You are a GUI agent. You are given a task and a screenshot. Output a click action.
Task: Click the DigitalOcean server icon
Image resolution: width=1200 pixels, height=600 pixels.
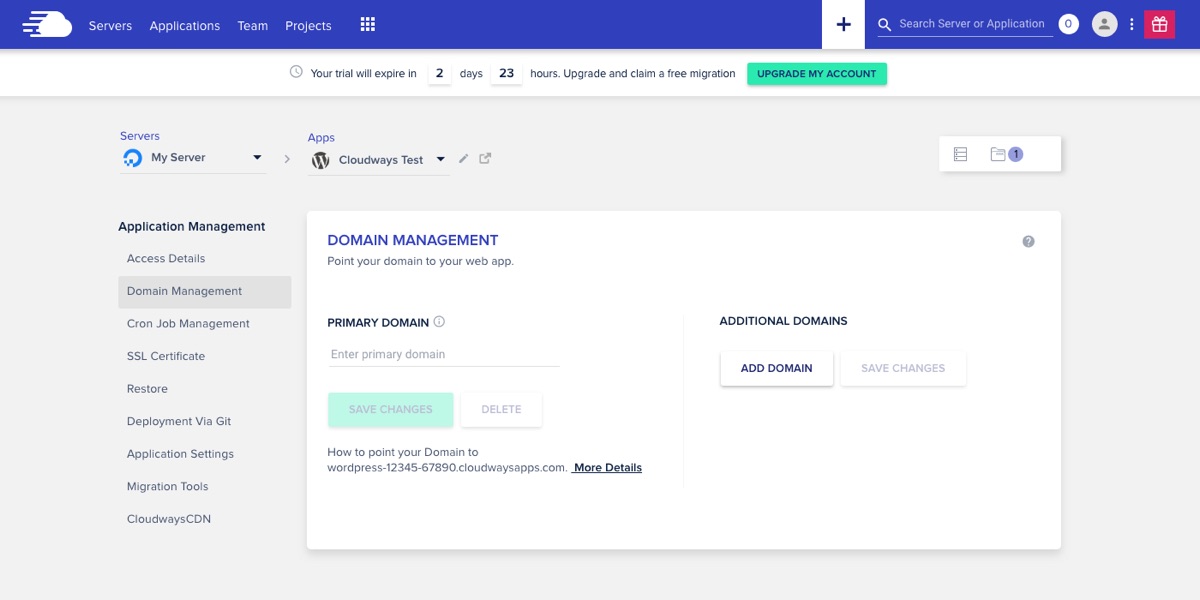coord(132,158)
